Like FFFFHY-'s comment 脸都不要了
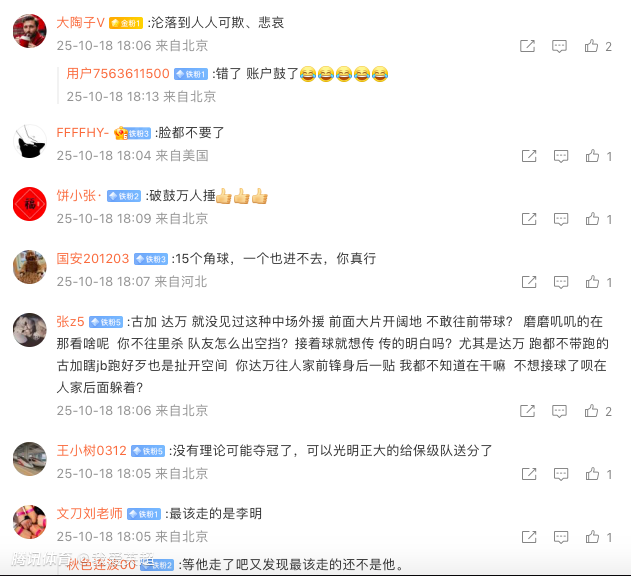 coord(592,156)
